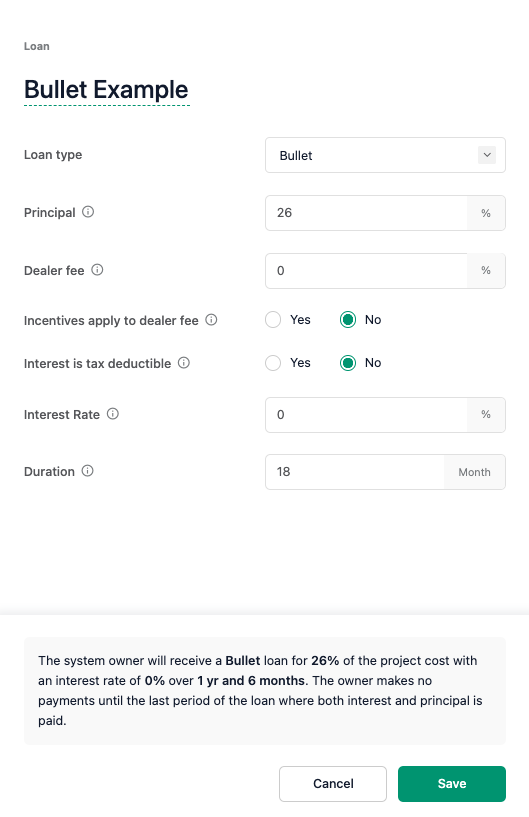Open the Principal info tooltip icon
The image size is (529, 817).
pos(88,212)
